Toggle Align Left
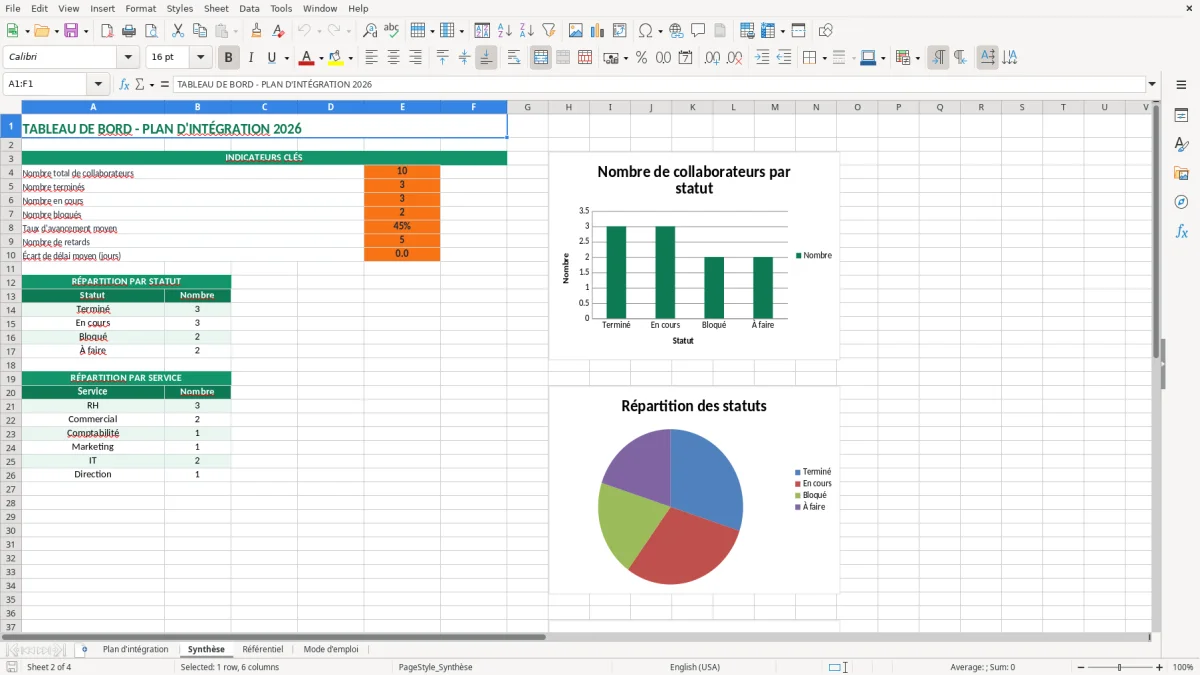 point(372,58)
